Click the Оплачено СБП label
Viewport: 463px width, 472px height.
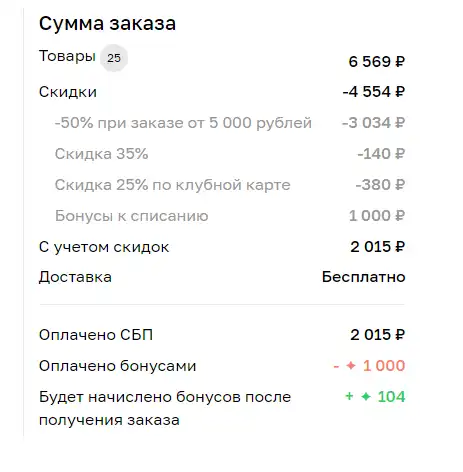point(96,335)
